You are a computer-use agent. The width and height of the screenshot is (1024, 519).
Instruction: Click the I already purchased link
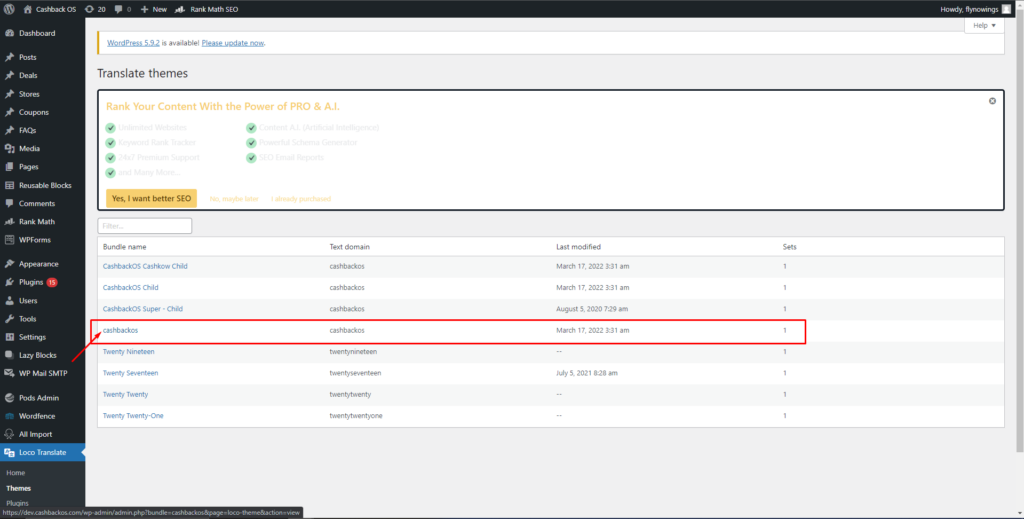tap(301, 199)
